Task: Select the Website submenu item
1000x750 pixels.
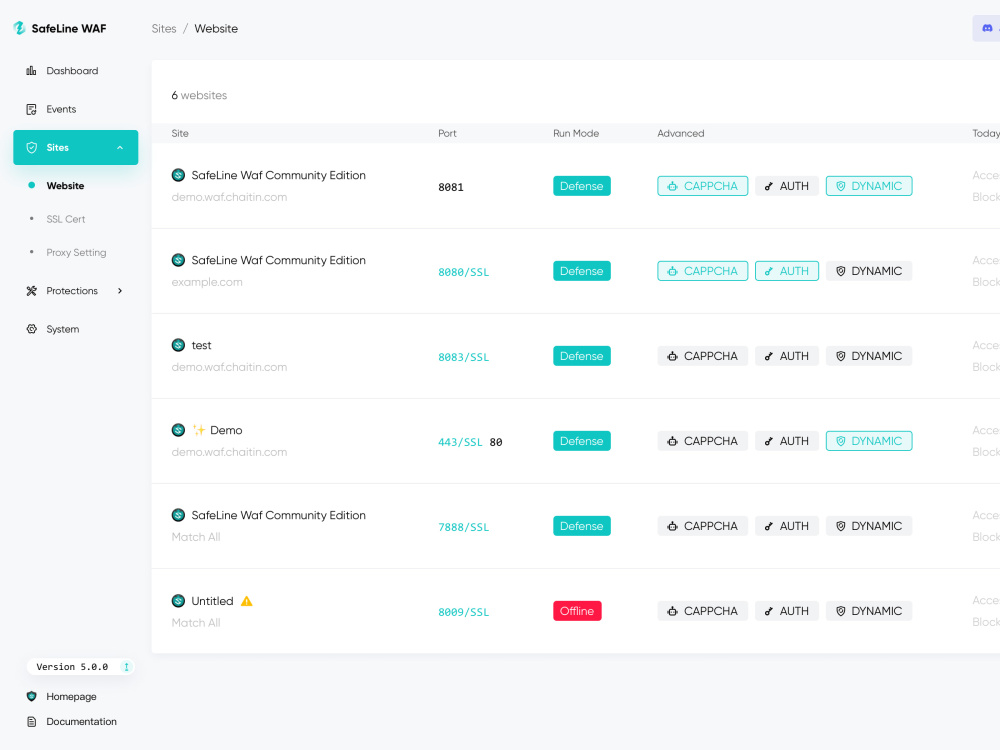Action: (65, 186)
